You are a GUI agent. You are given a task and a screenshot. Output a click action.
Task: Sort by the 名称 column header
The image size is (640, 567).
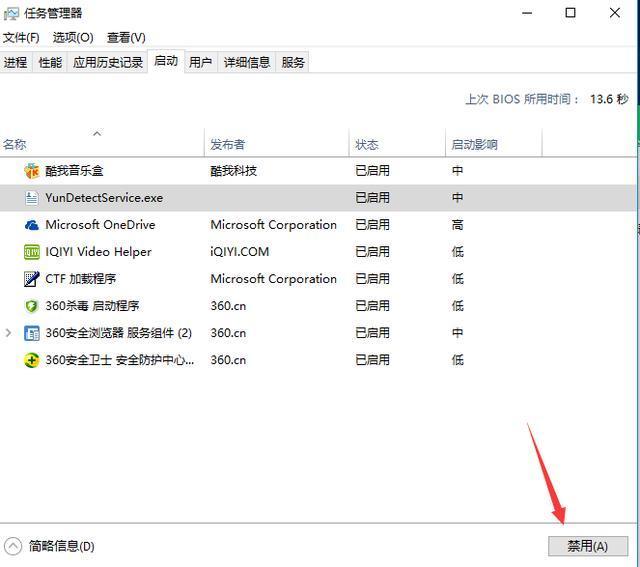click(102, 142)
